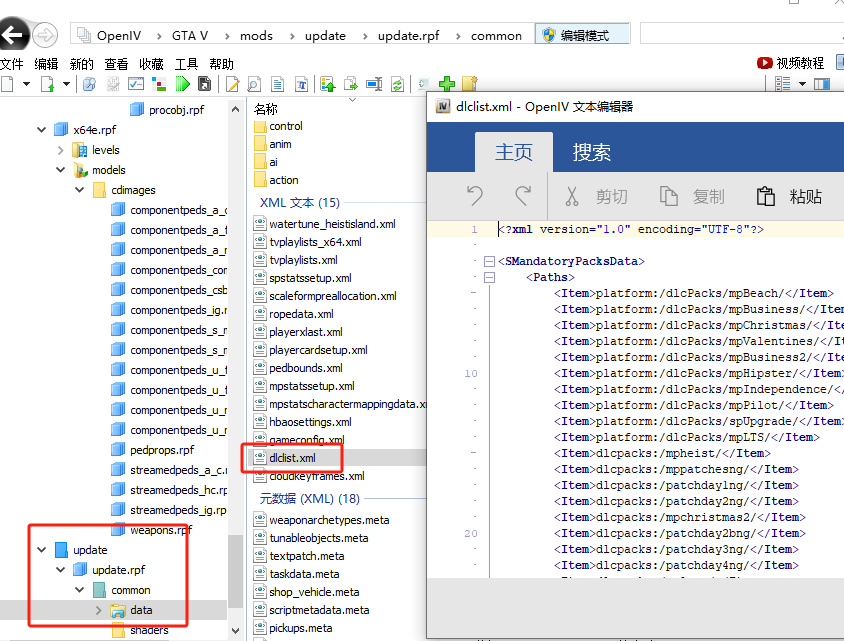Click the extract list green up-arrow icon
This screenshot has height=641, width=844.
click(x=328, y=84)
